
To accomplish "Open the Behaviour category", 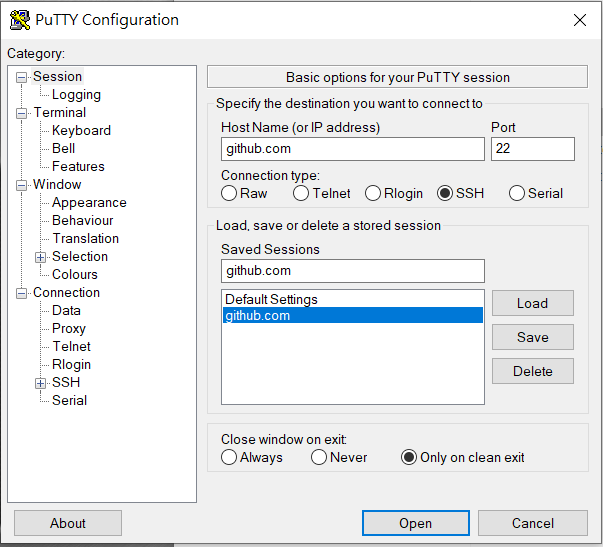I will (x=83, y=220).
